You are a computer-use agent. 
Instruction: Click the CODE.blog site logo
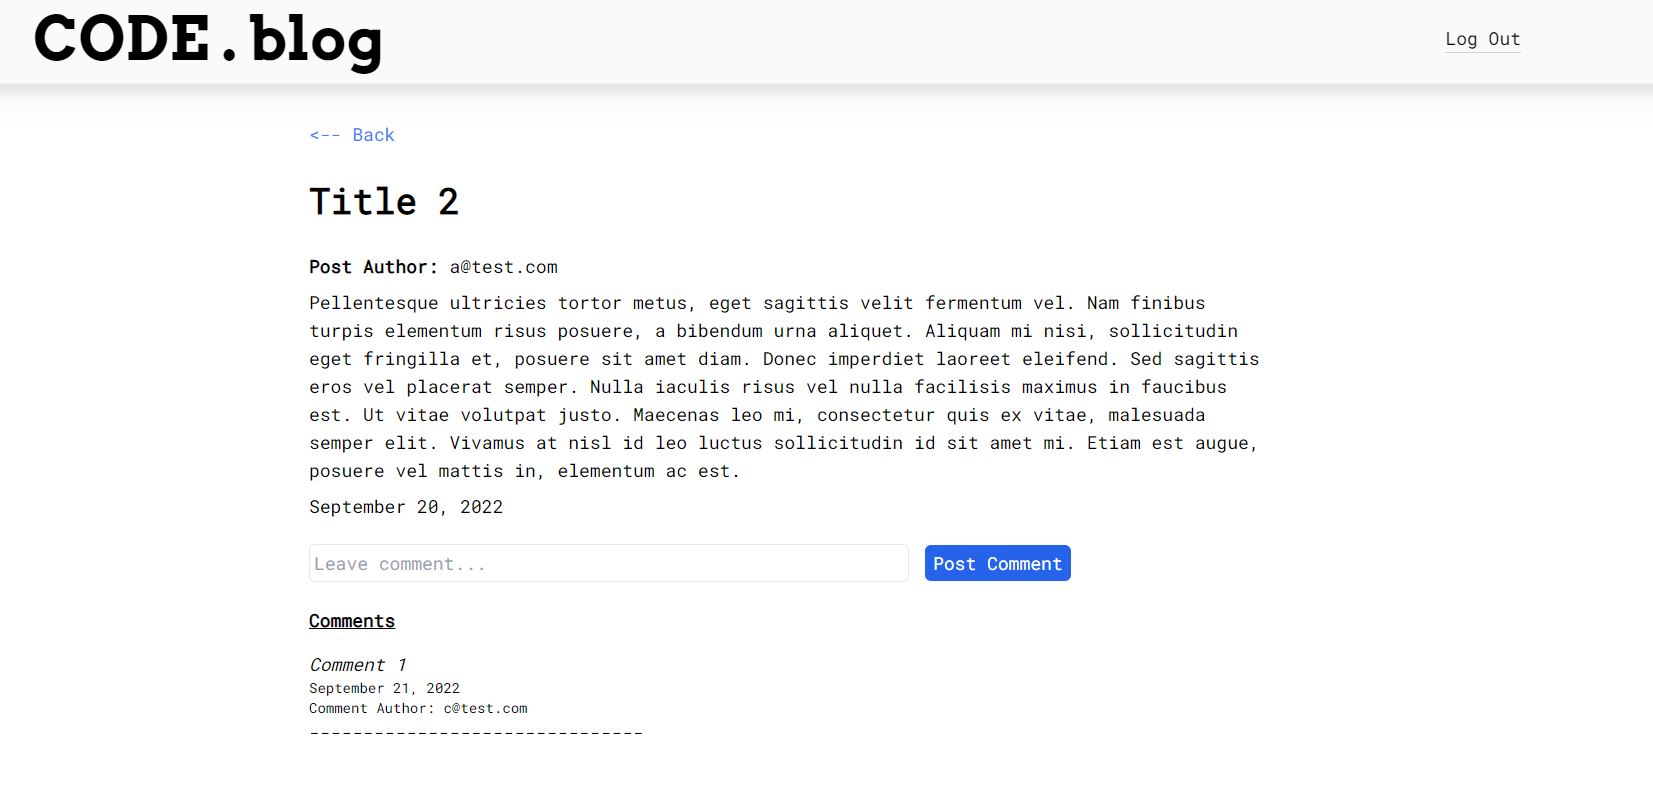coord(208,40)
